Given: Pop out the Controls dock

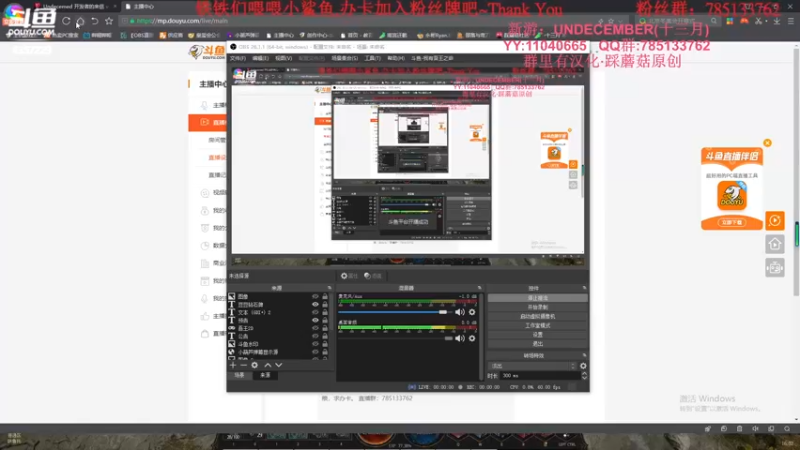Looking at the screenshot, I should pyautogui.click(x=584, y=288).
